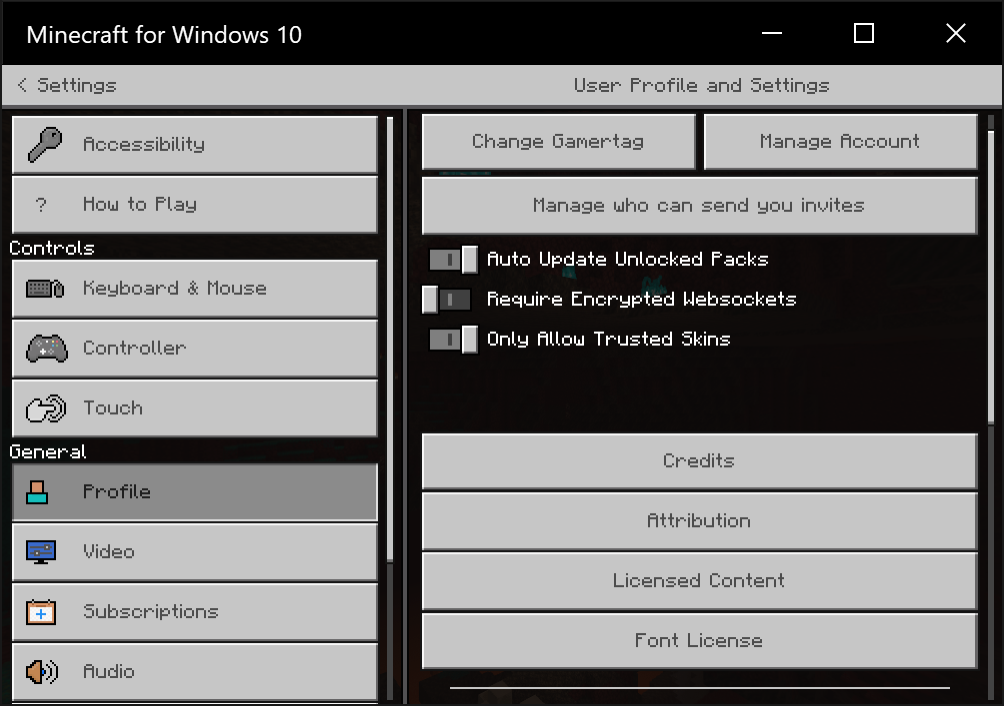Close the Minecraft for Windows 10 window
The image size is (1004, 706).
tap(956, 33)
